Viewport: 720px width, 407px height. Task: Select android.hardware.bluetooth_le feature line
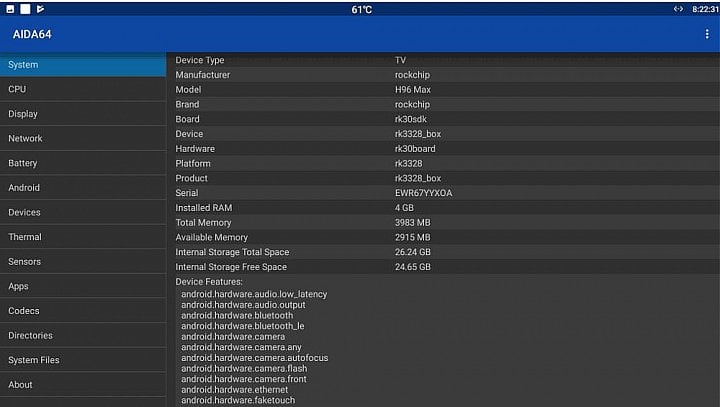(x=242, y=326)
